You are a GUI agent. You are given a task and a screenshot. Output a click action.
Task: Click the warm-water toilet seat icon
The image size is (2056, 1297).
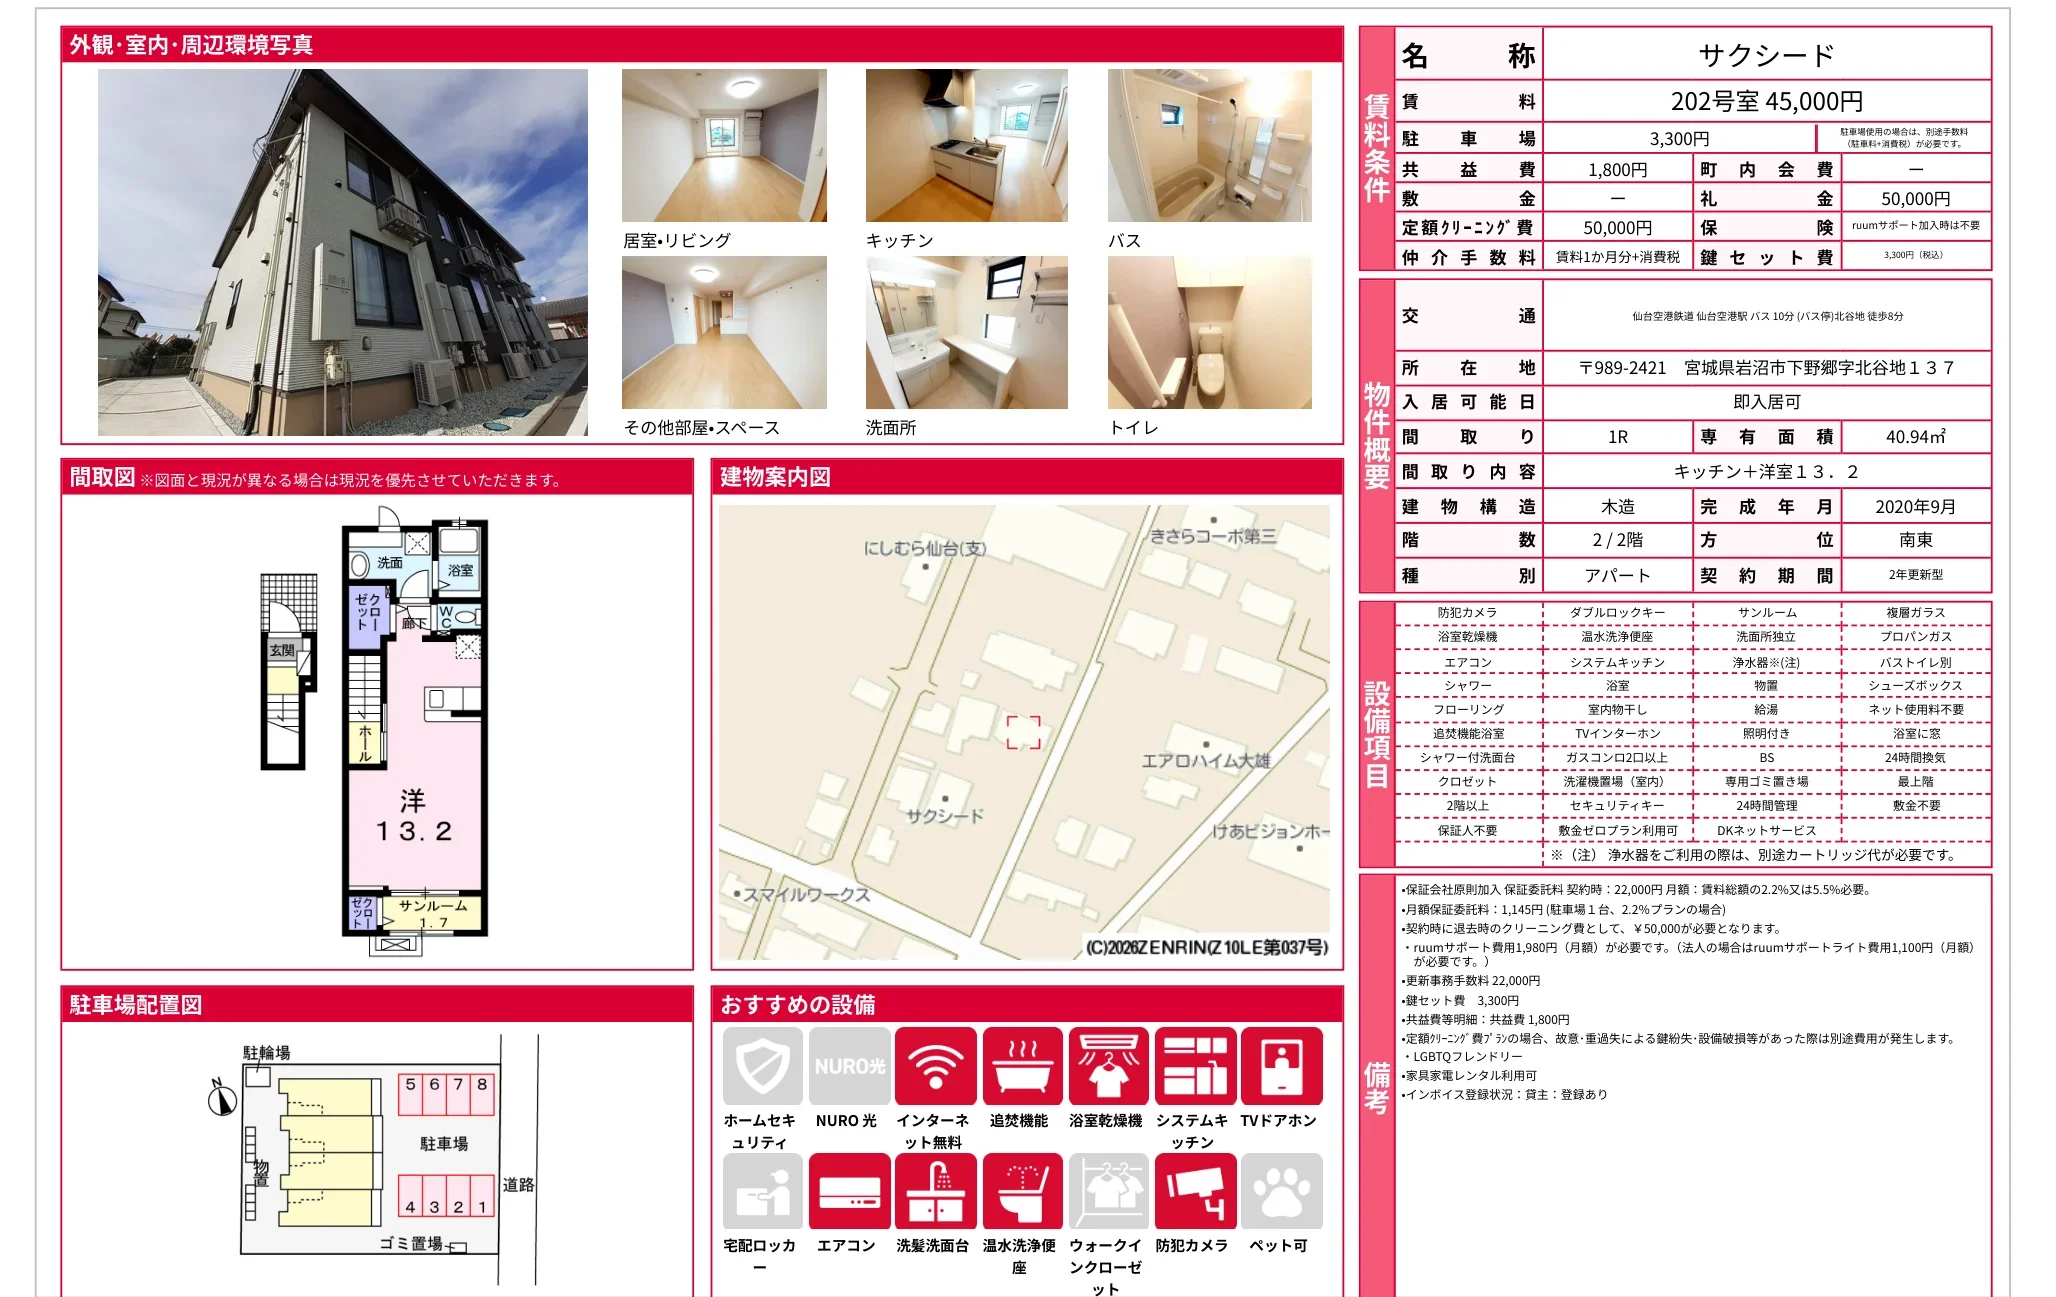click(1022, 1191)
